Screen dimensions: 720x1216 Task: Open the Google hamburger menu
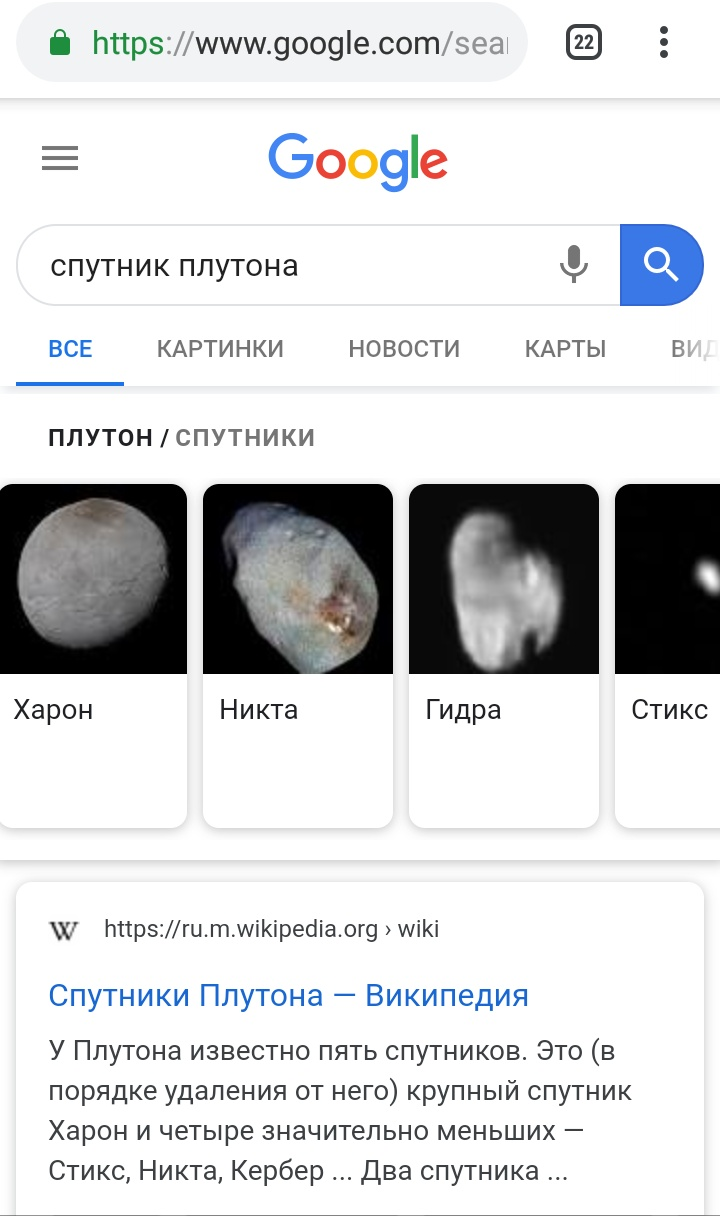60,158
